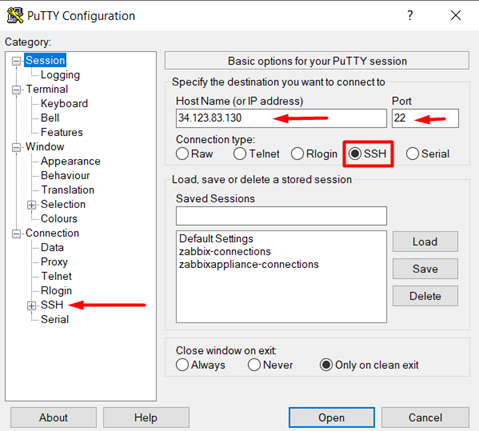Click the Save session button

425,269
